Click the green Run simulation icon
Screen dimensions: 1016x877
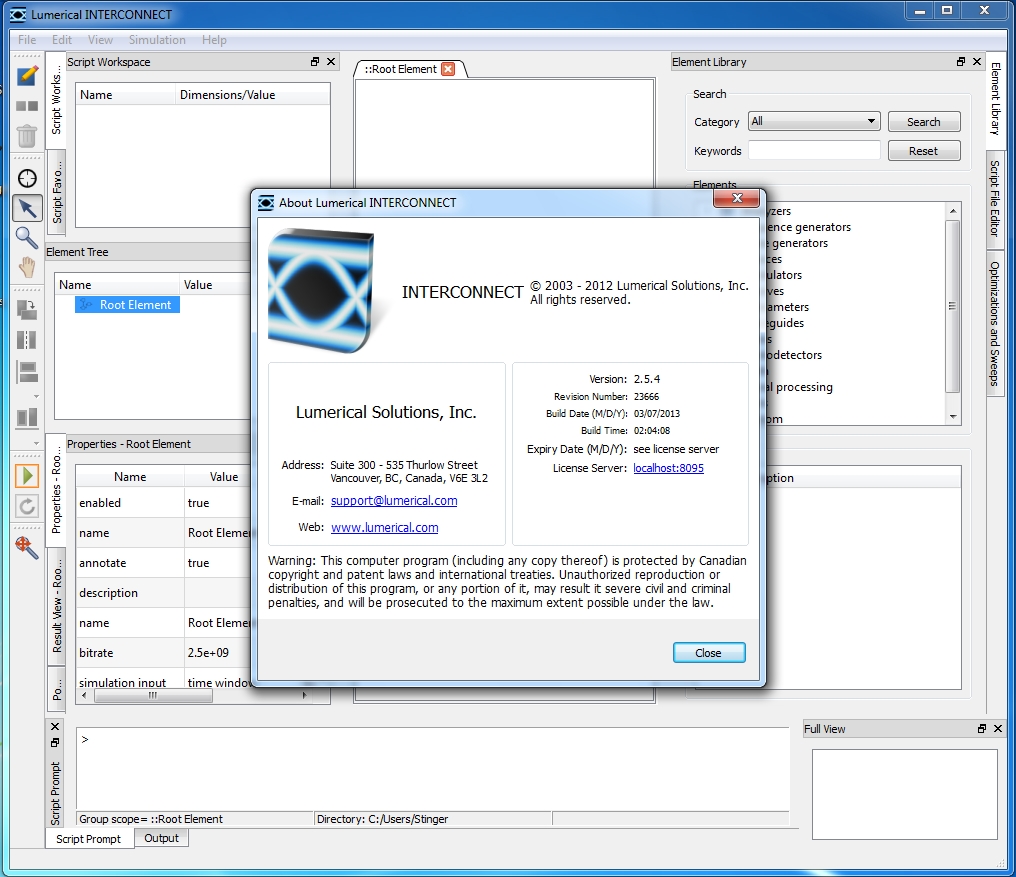click(27, 476)
